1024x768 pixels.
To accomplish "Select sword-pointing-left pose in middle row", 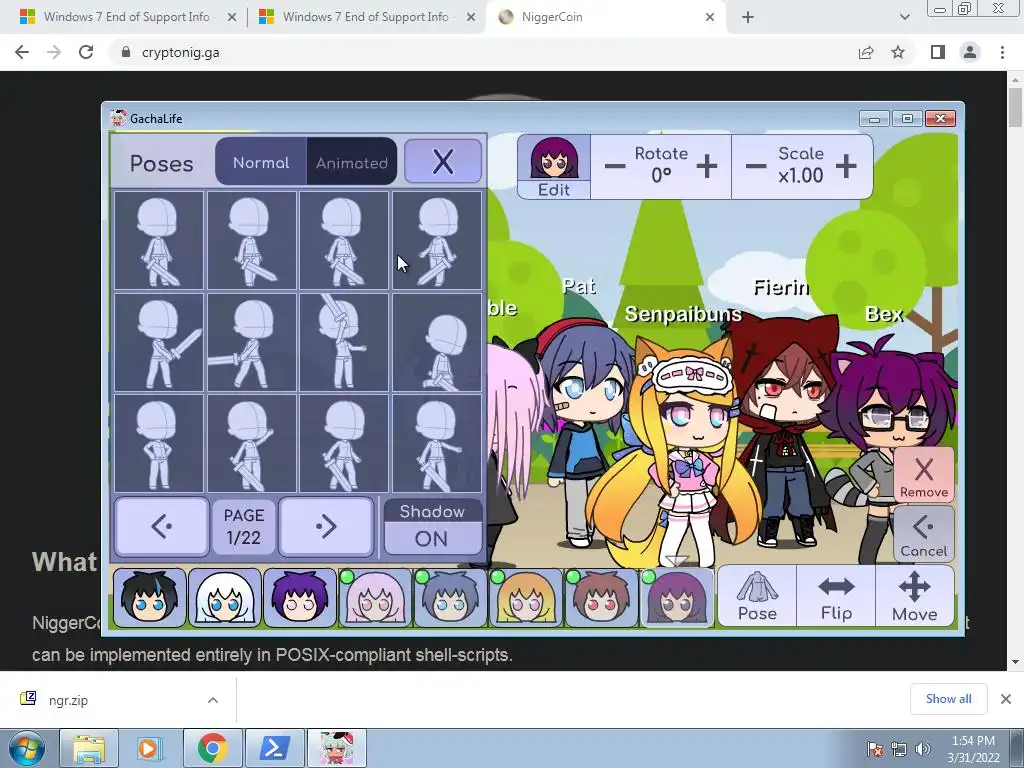I will [251, 342].
